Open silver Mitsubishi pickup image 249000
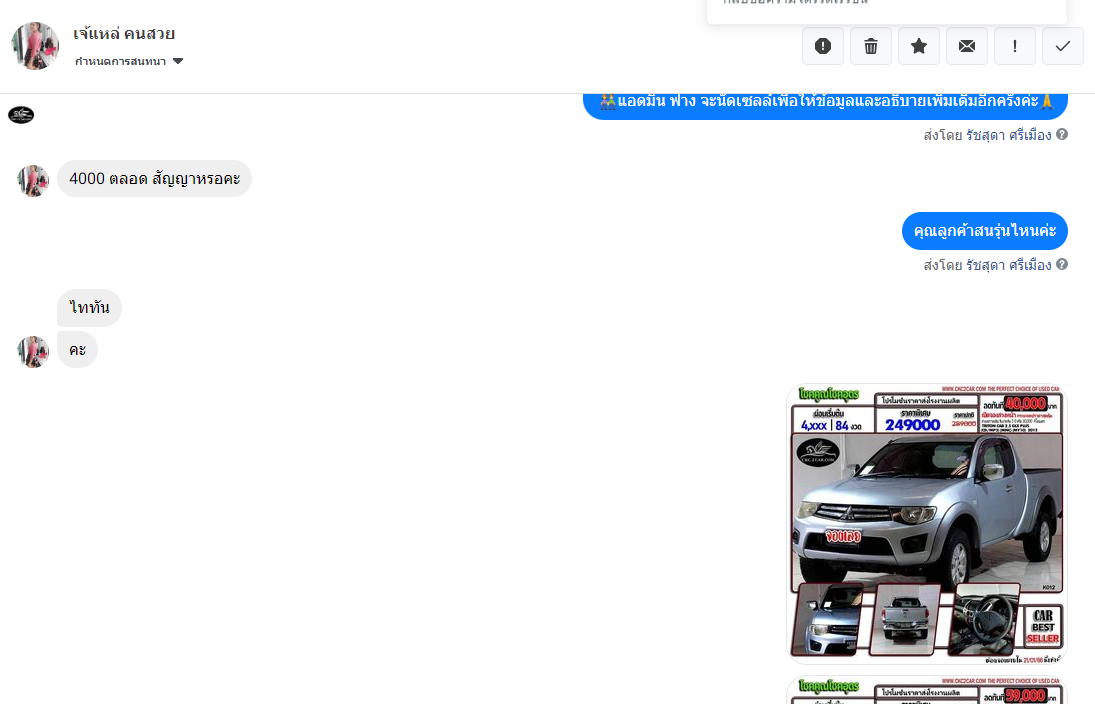Viewport: 1095px width, 715px height. 927,523
